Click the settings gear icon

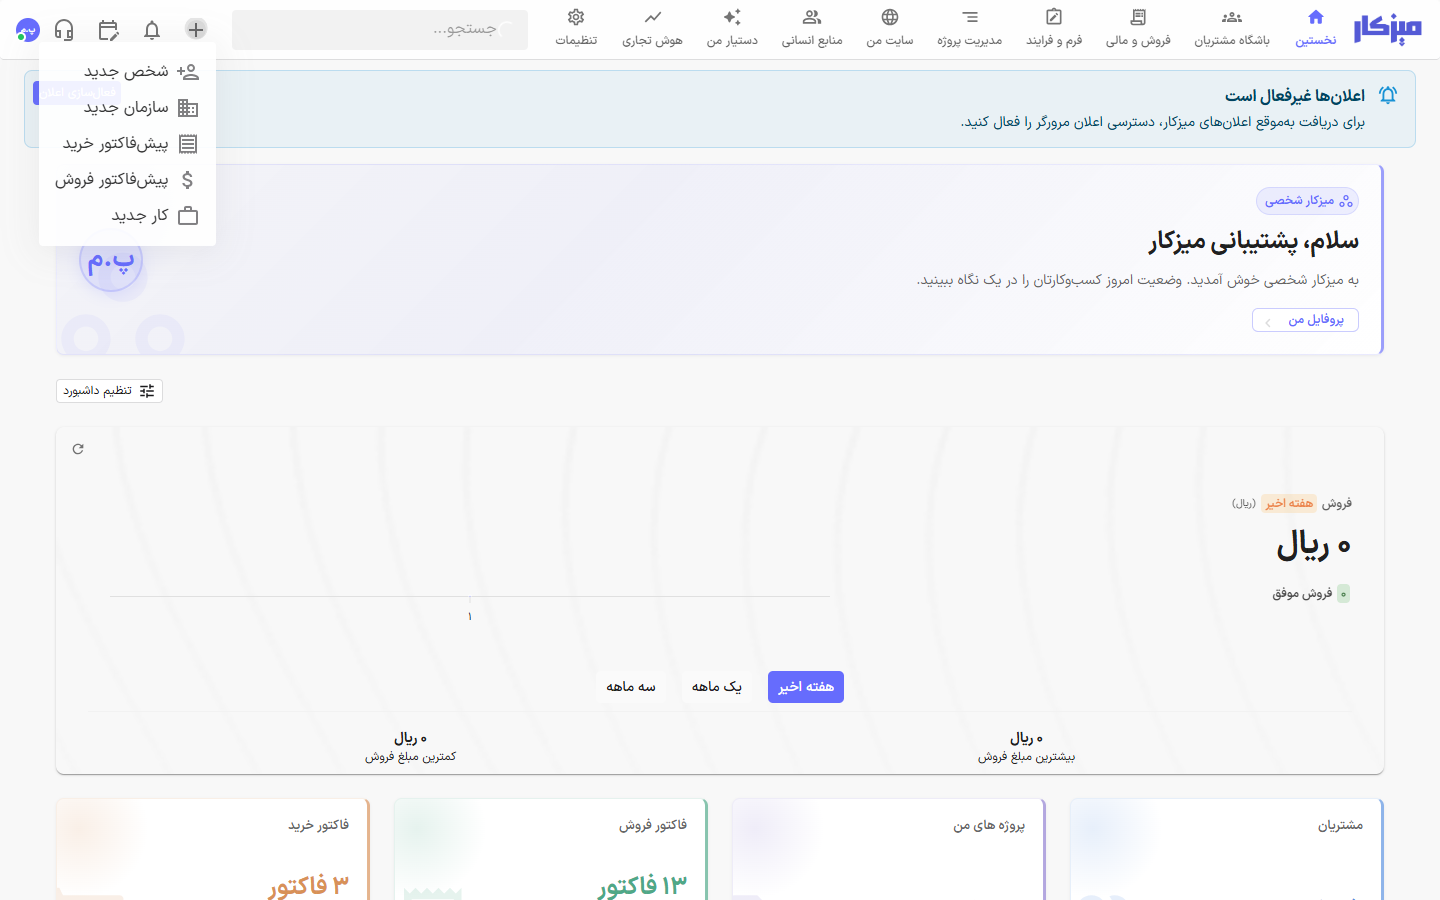tap(576, 17)
